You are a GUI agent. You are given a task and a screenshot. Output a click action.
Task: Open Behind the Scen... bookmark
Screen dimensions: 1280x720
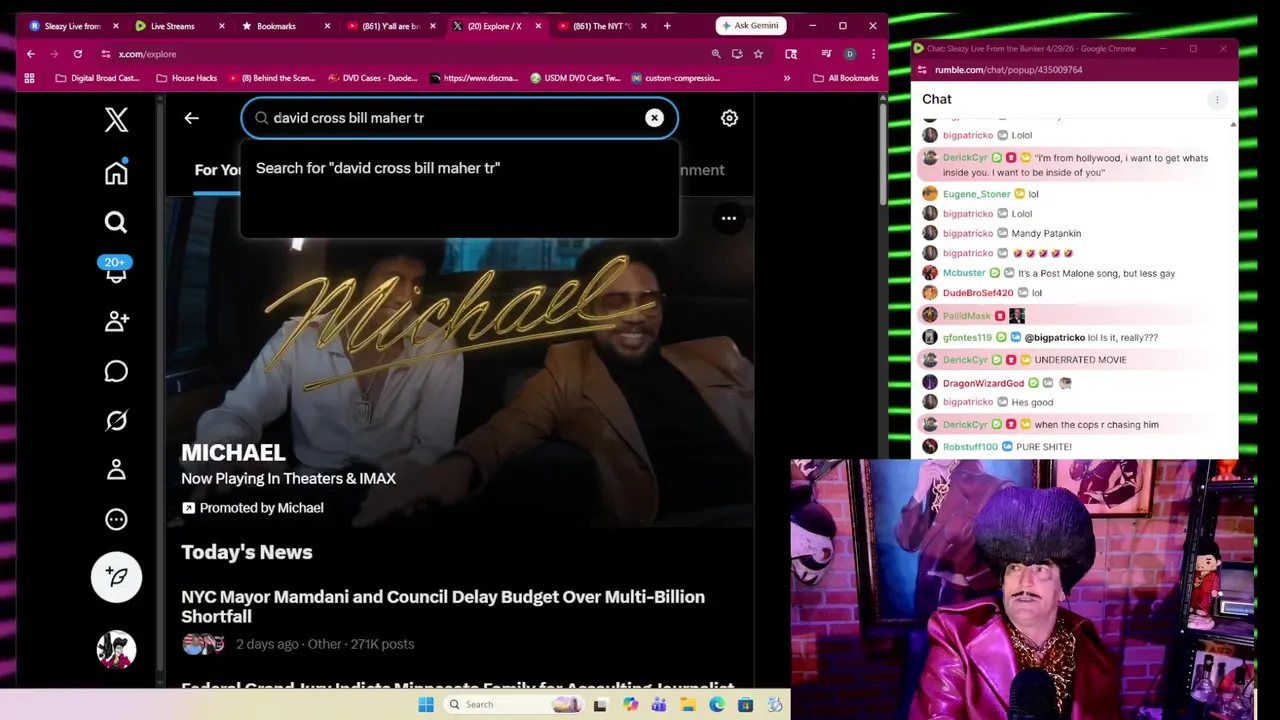point(272,78)
